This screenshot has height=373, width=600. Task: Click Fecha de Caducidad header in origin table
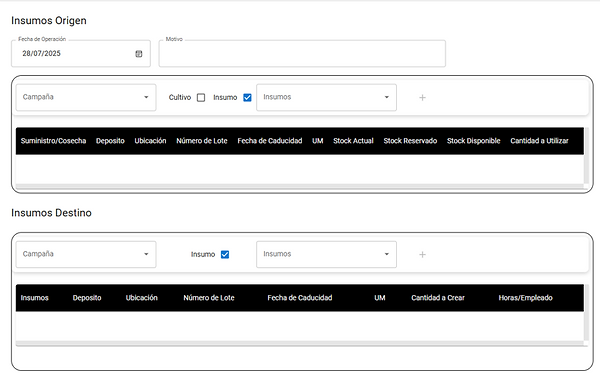[270, 141]
